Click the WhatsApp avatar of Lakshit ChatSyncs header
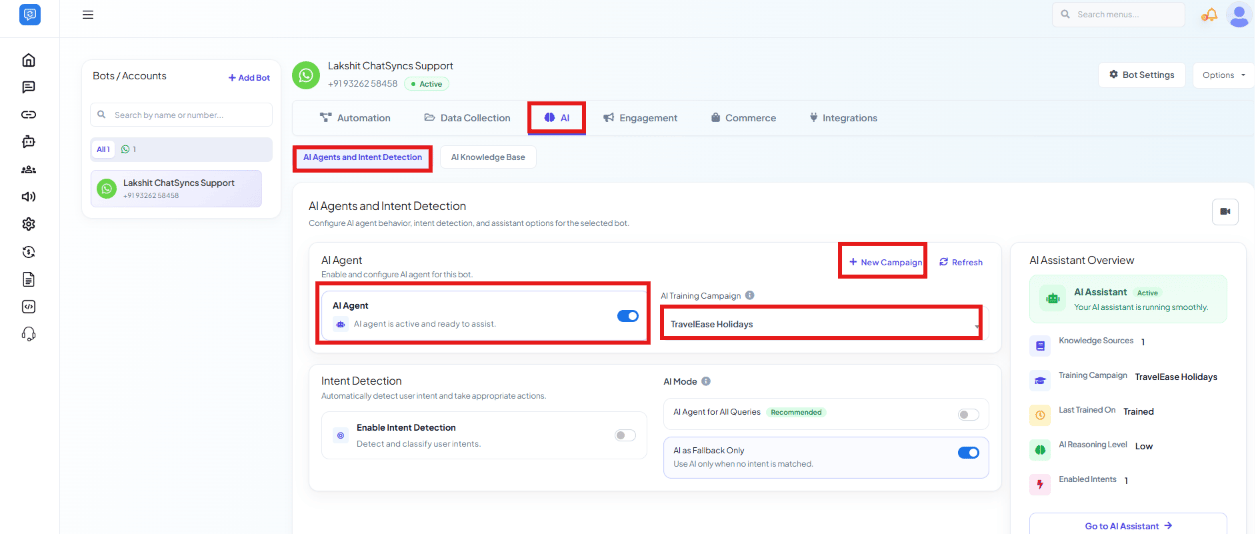 [306, 75]
